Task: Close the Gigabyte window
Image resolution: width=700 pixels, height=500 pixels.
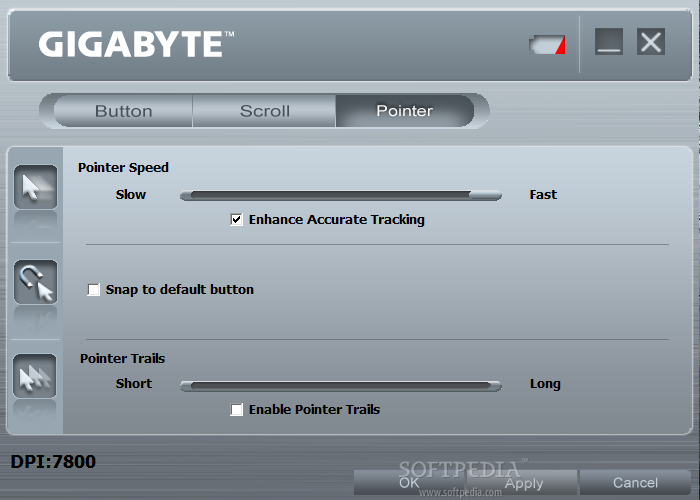Action: tap(650, 42)
